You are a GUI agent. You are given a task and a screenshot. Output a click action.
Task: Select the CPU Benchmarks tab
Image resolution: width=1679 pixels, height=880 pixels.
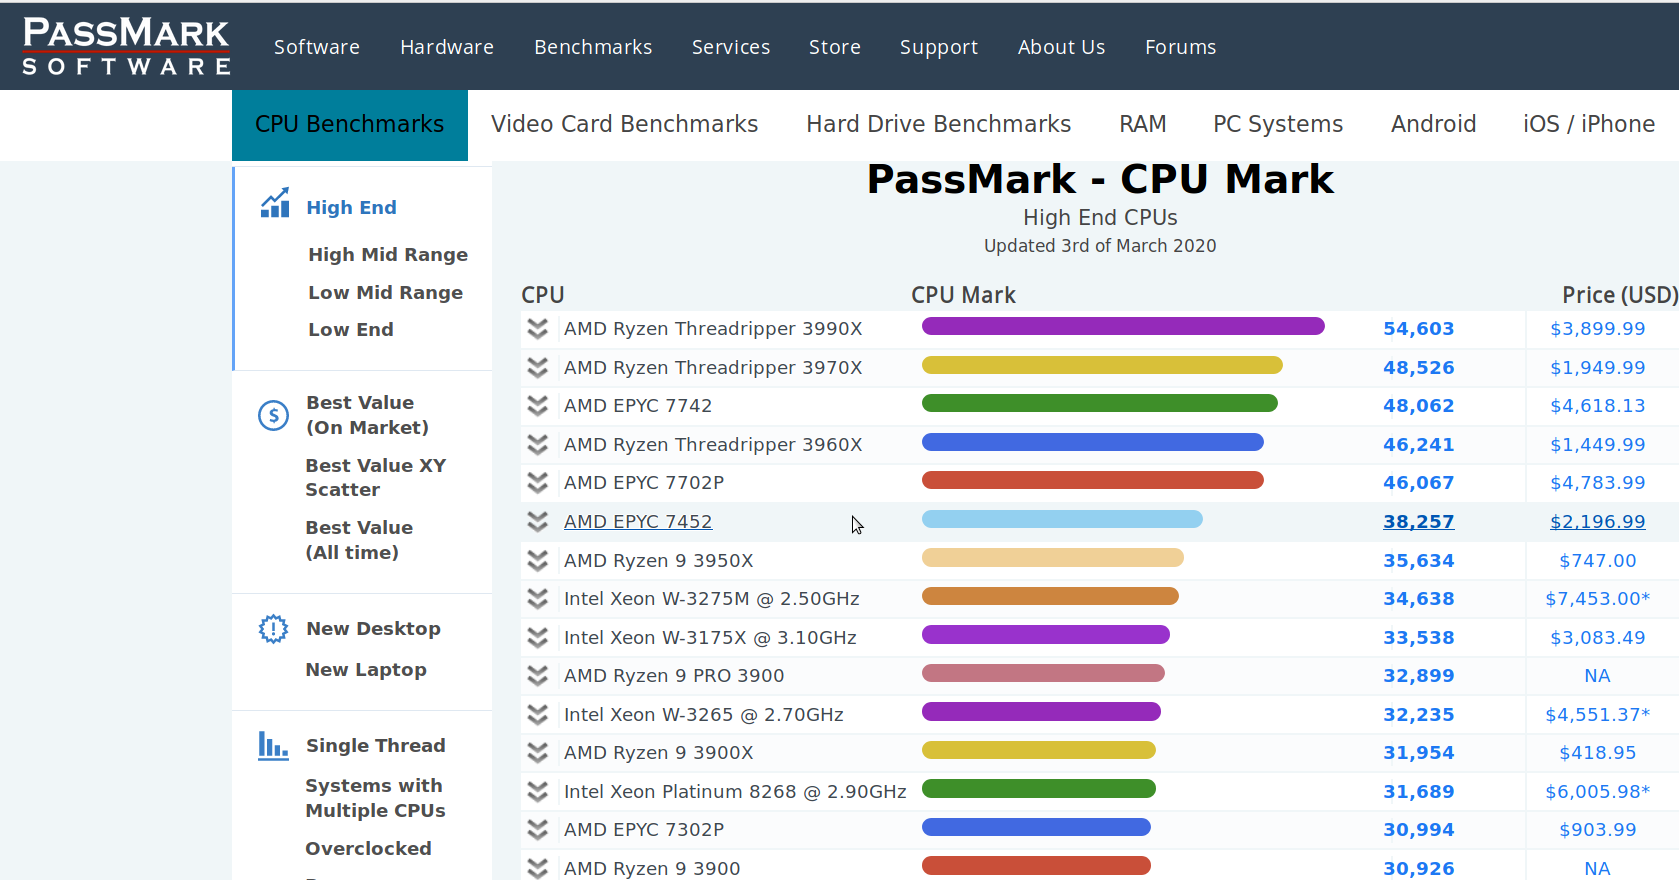point(350,125)
